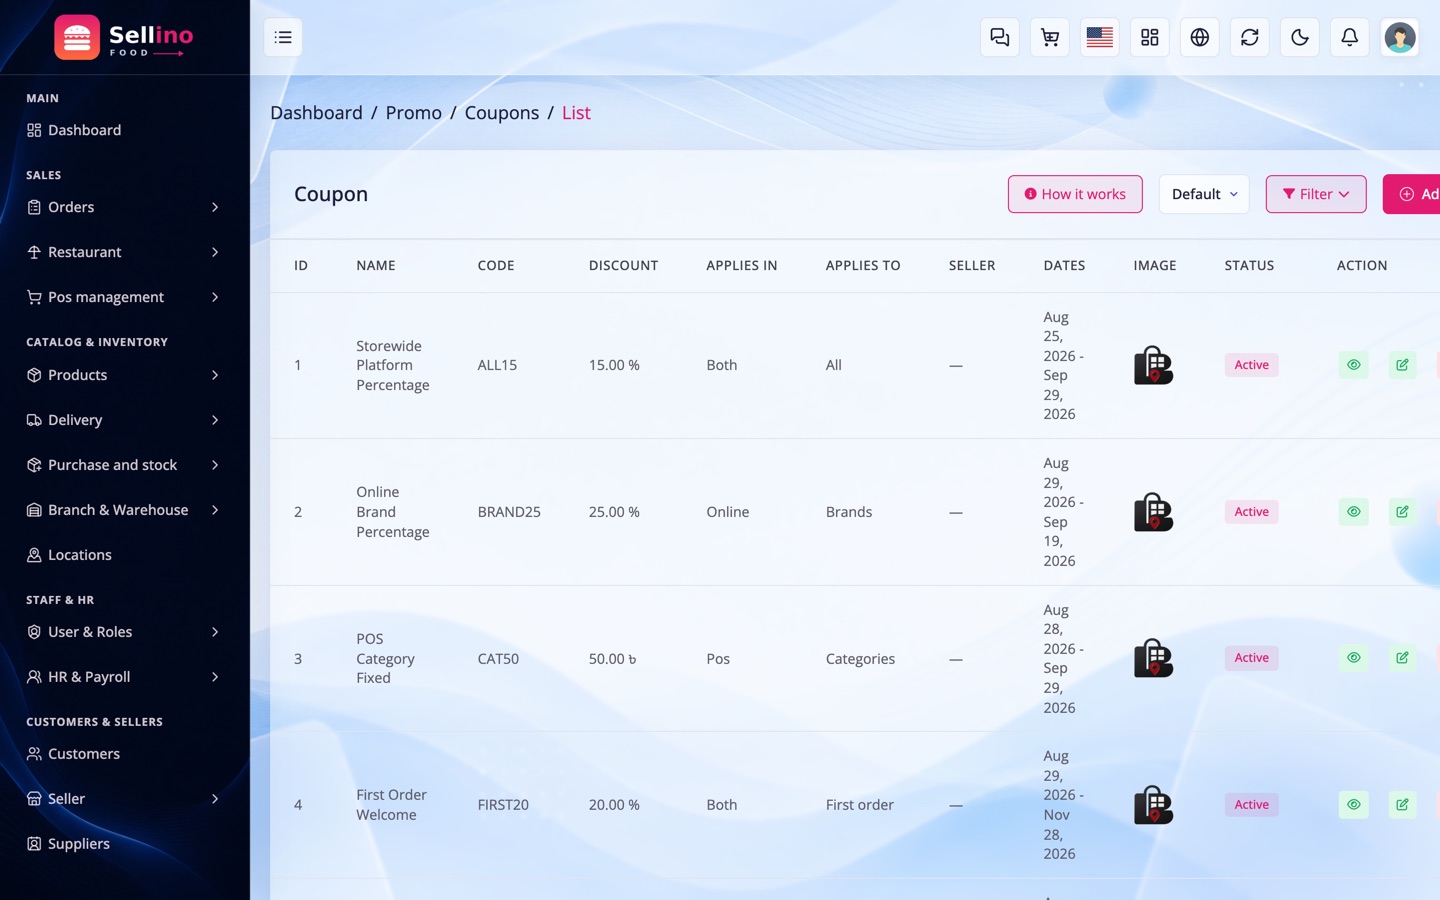Open the Filter dropdown

pyautogui.click(x=1316, y=194)
